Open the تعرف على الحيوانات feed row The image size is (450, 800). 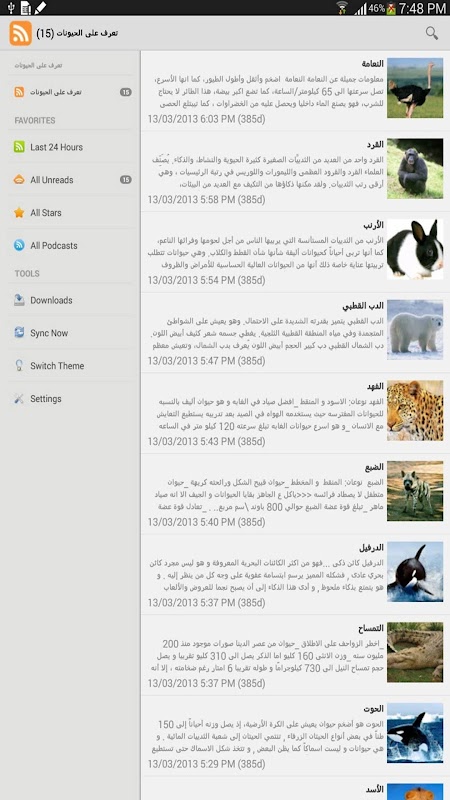click(x=70, y=92)
